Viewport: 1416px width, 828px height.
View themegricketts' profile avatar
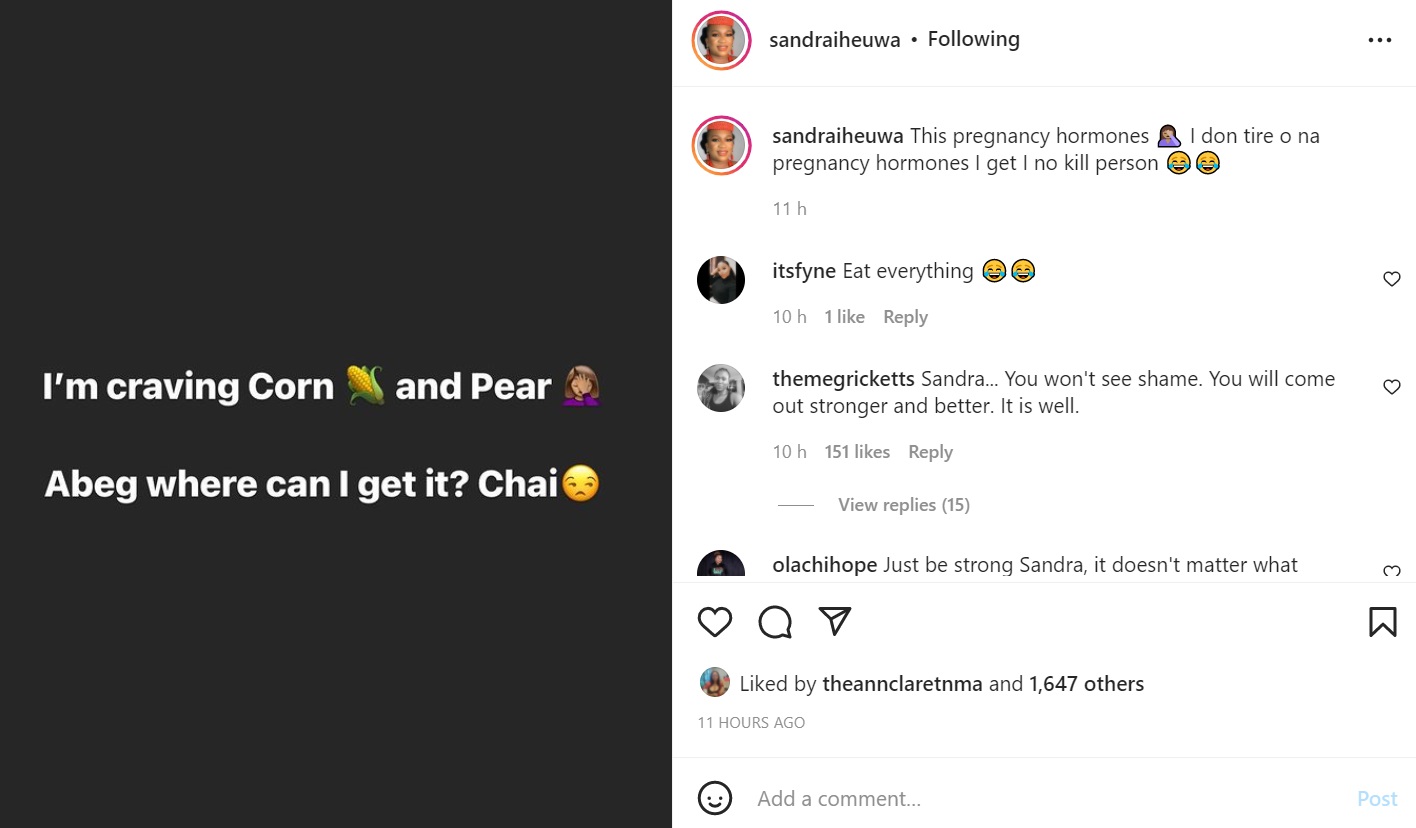[721, 388]
